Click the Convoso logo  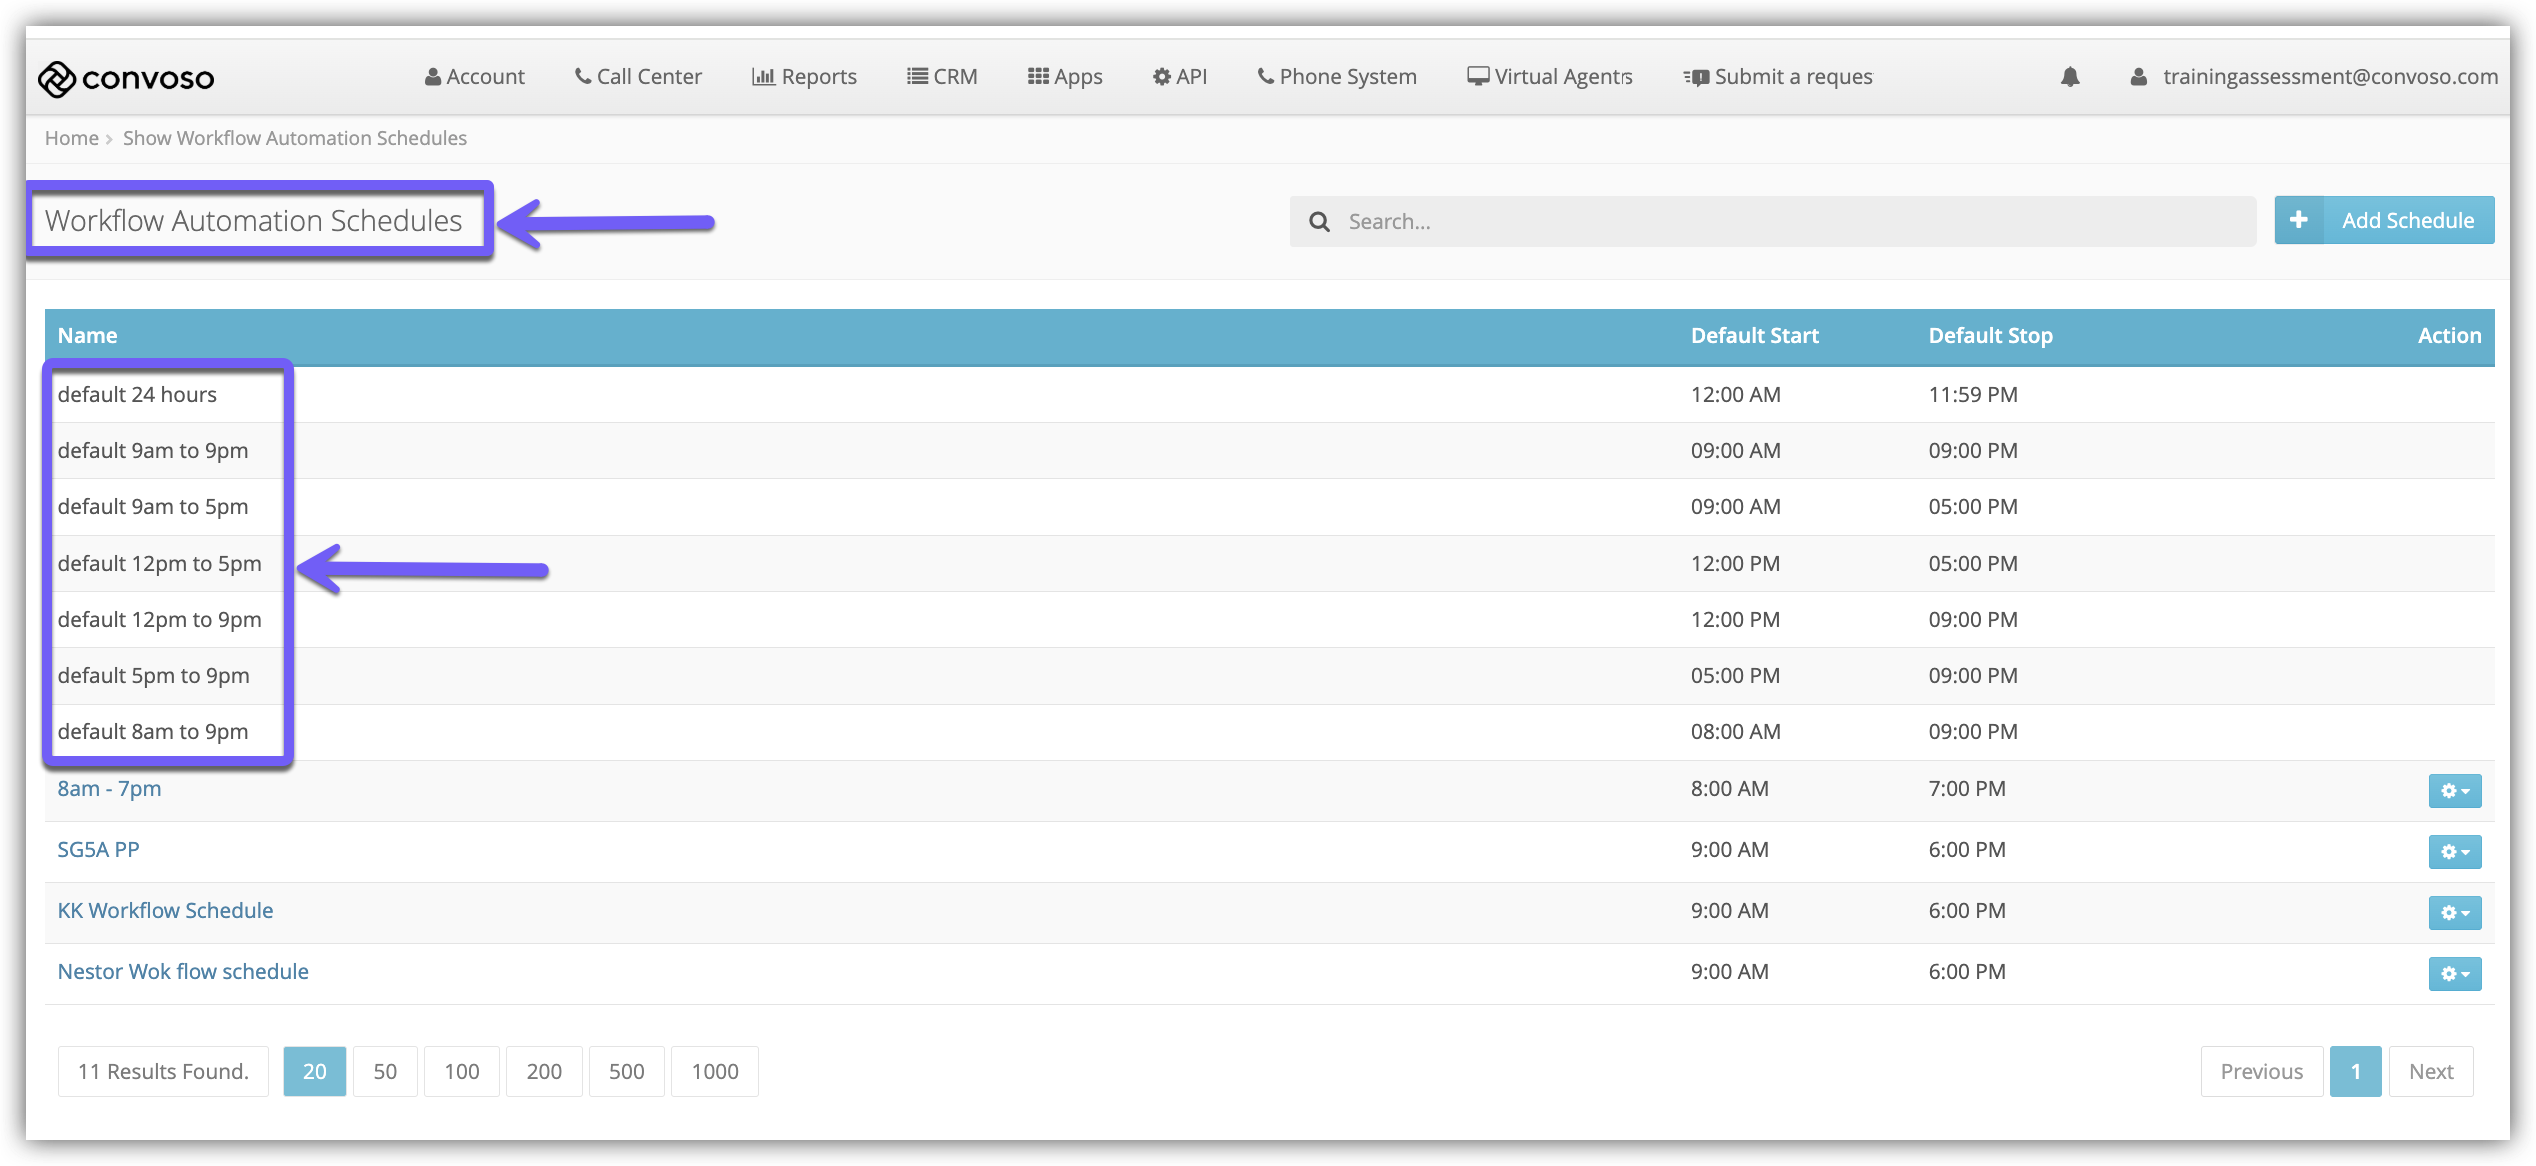[126, 78]
